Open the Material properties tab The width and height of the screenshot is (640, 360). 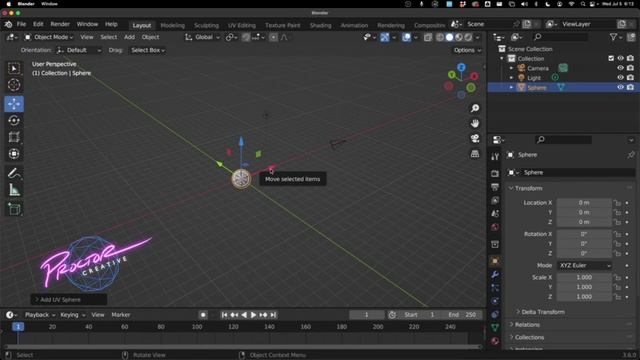tap(495, 341)
